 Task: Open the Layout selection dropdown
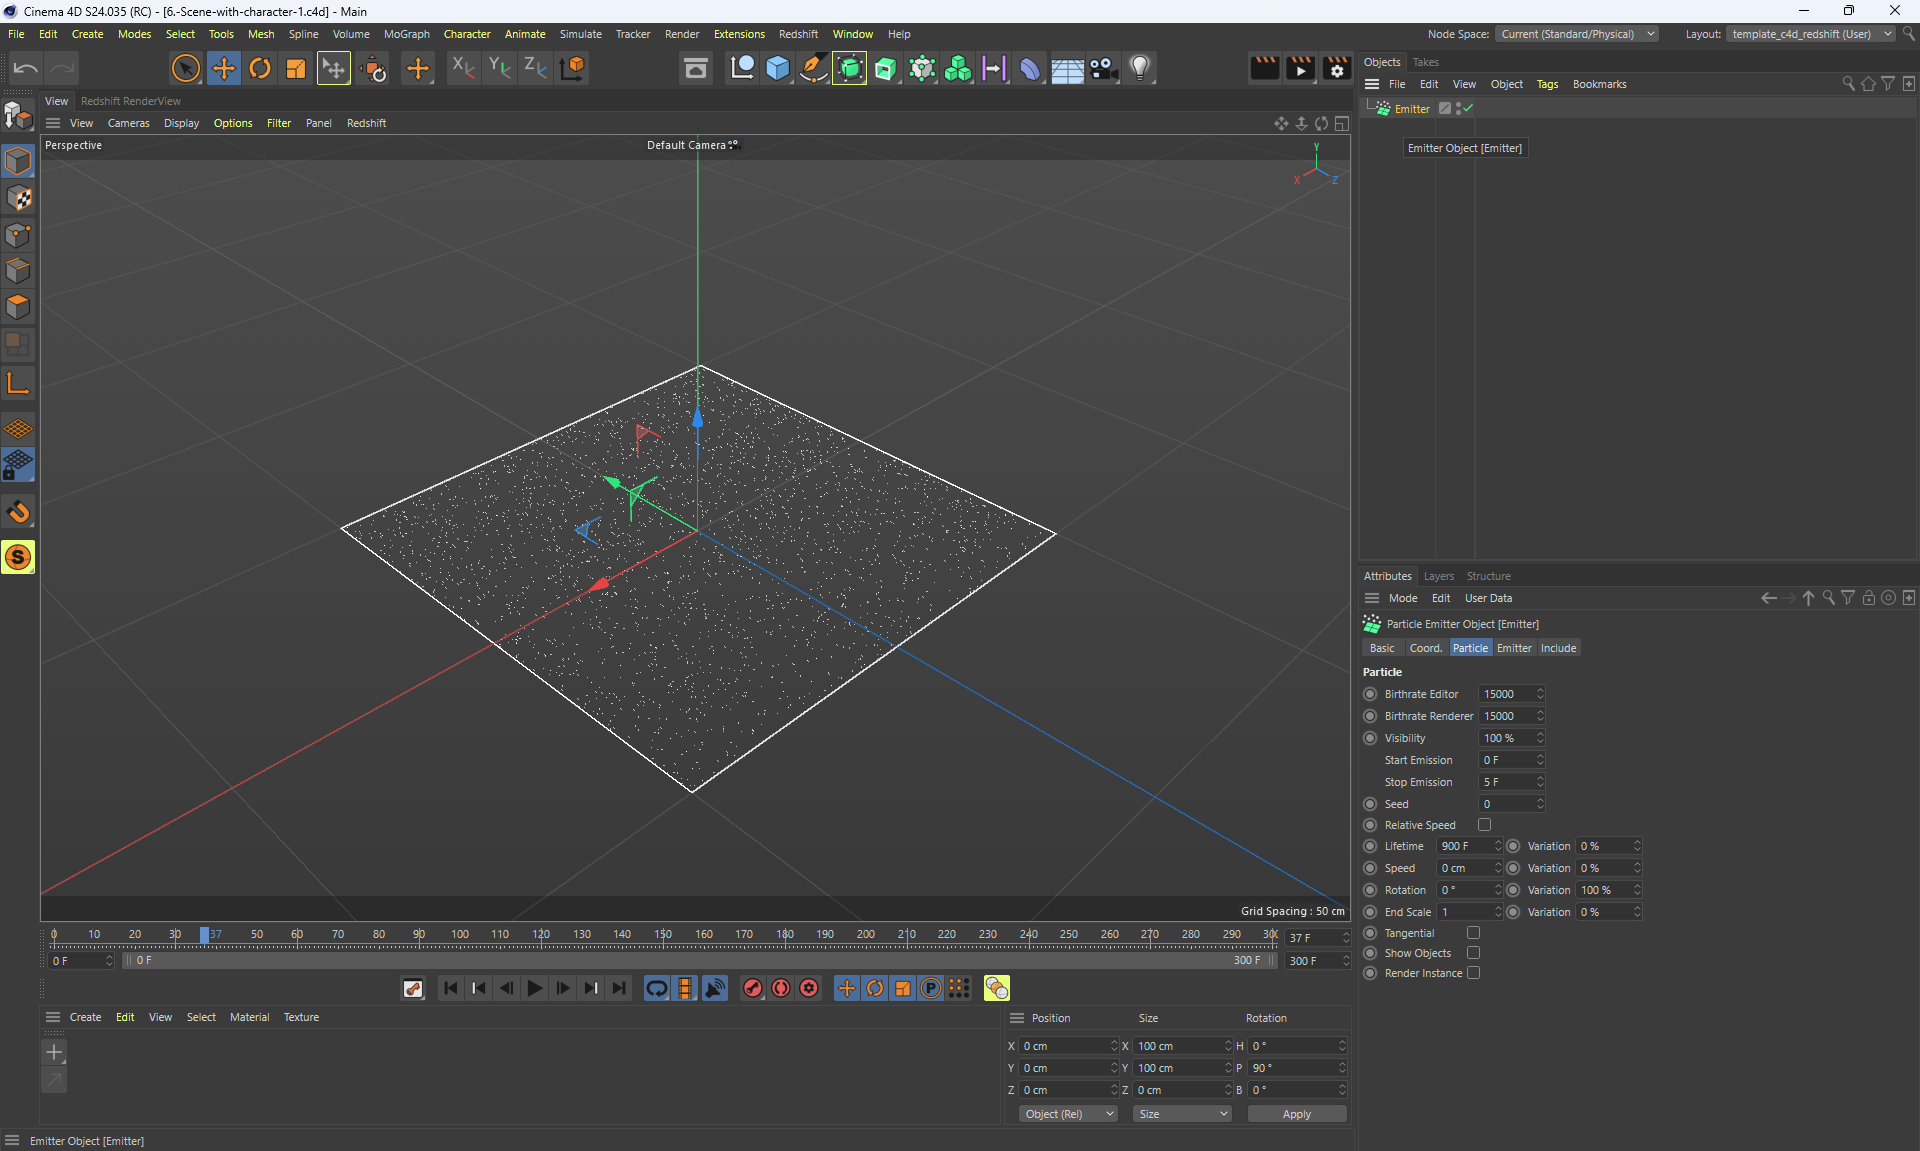1811,34
